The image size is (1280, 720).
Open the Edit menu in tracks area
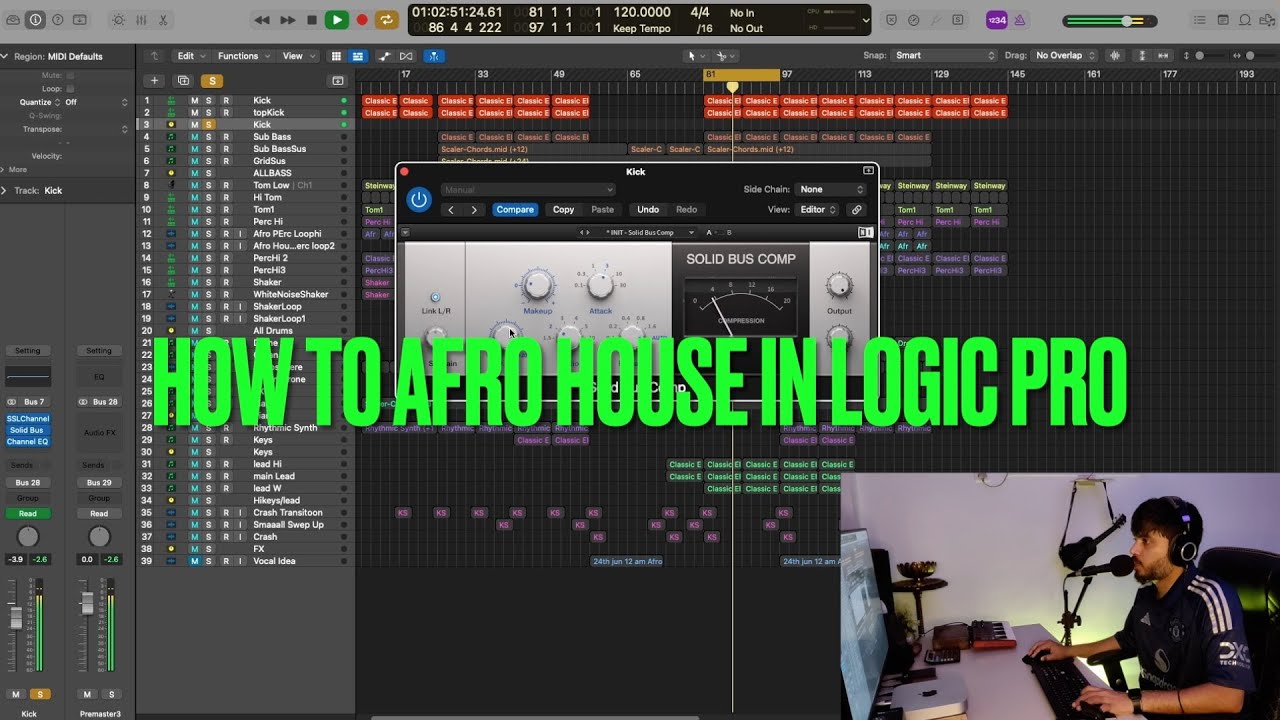tap(190, 56)
